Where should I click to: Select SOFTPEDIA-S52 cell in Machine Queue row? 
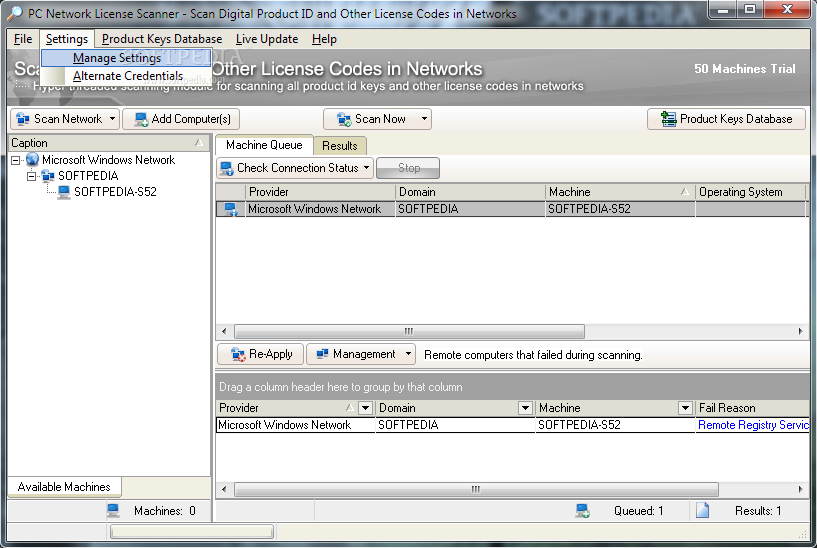[x=620, y=209]
